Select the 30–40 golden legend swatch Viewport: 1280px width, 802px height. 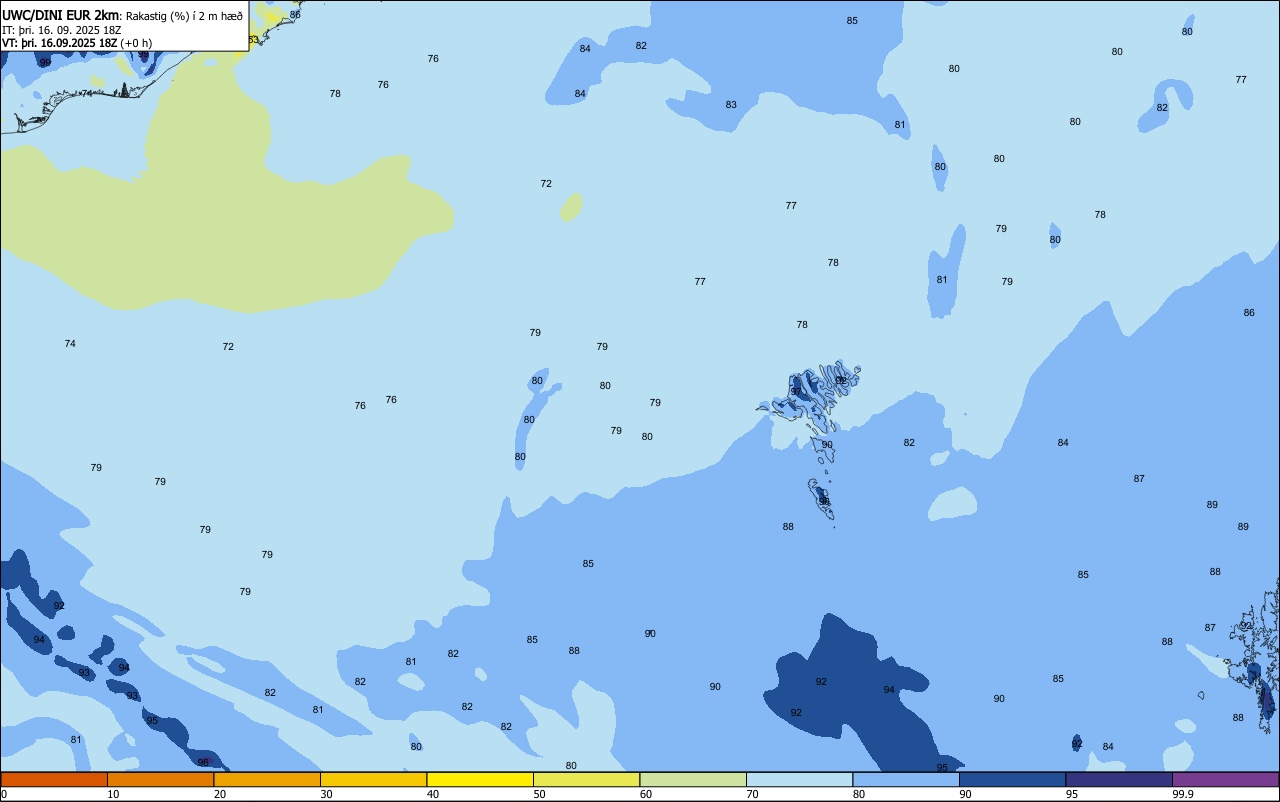click(373, 779)
